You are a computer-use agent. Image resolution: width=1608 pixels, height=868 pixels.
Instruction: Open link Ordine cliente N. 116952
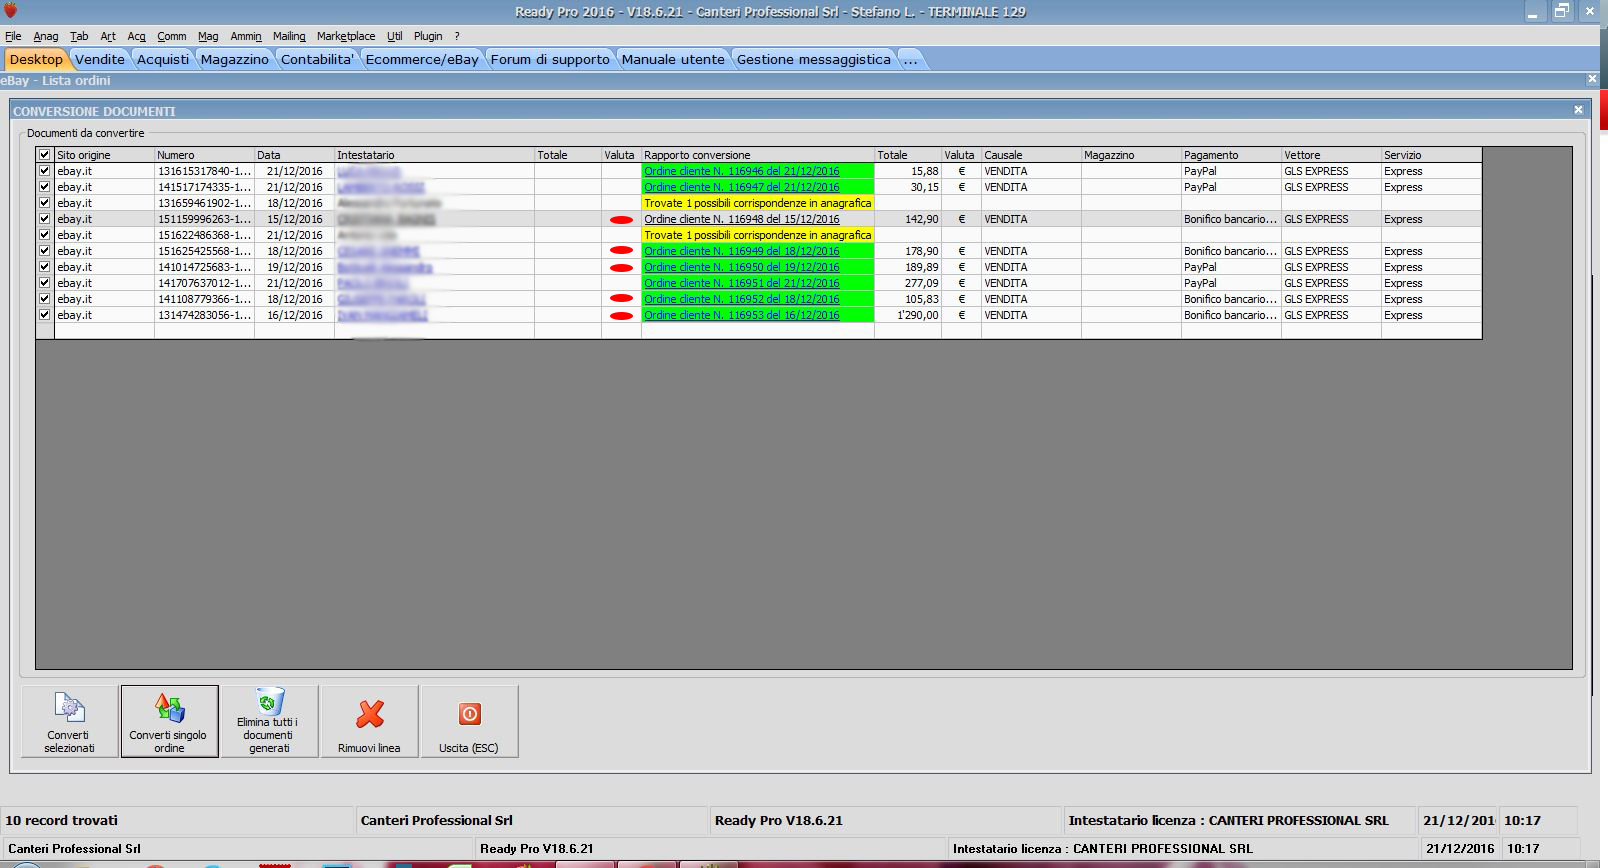(742, 299)
